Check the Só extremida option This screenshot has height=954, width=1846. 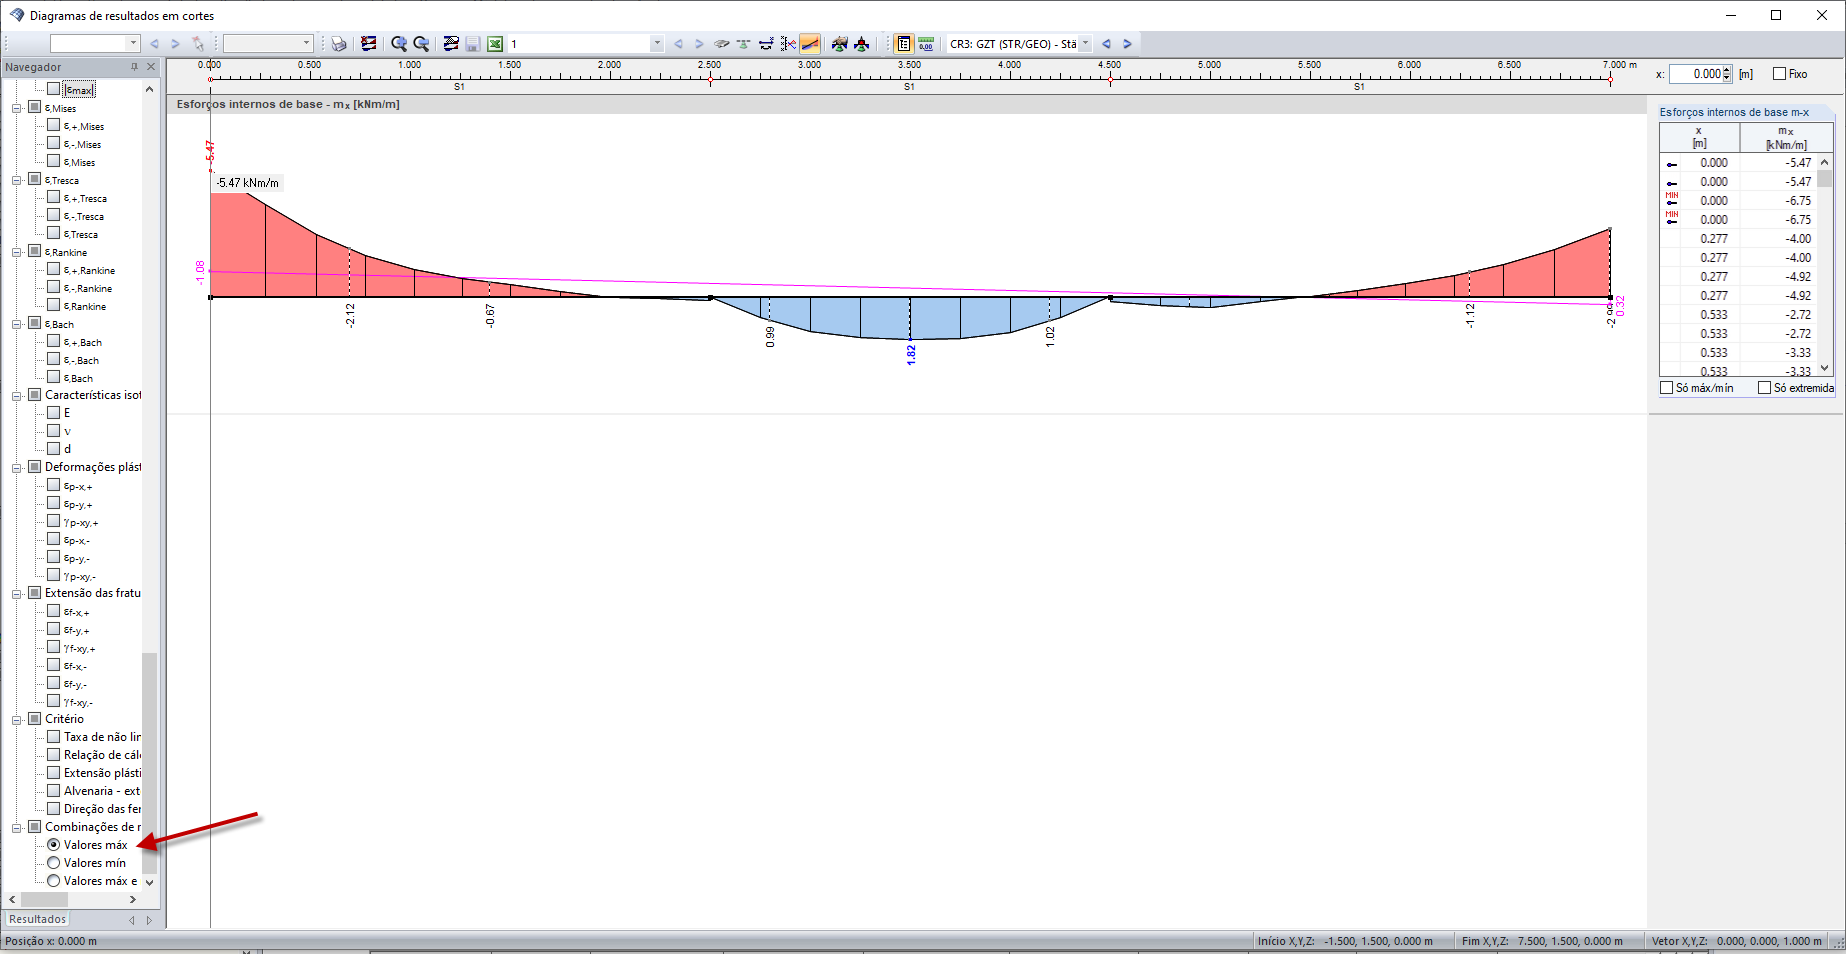[1764, 388]
